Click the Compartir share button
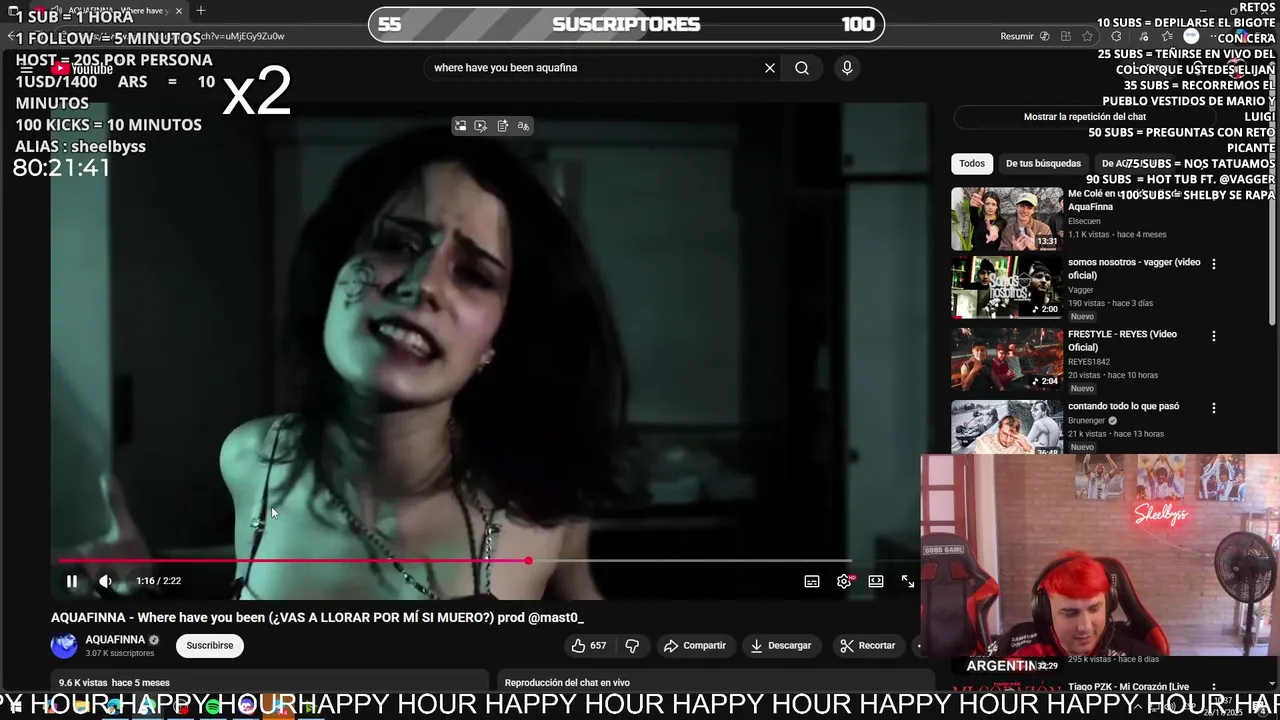The image size is (1280, 720). 694,645
